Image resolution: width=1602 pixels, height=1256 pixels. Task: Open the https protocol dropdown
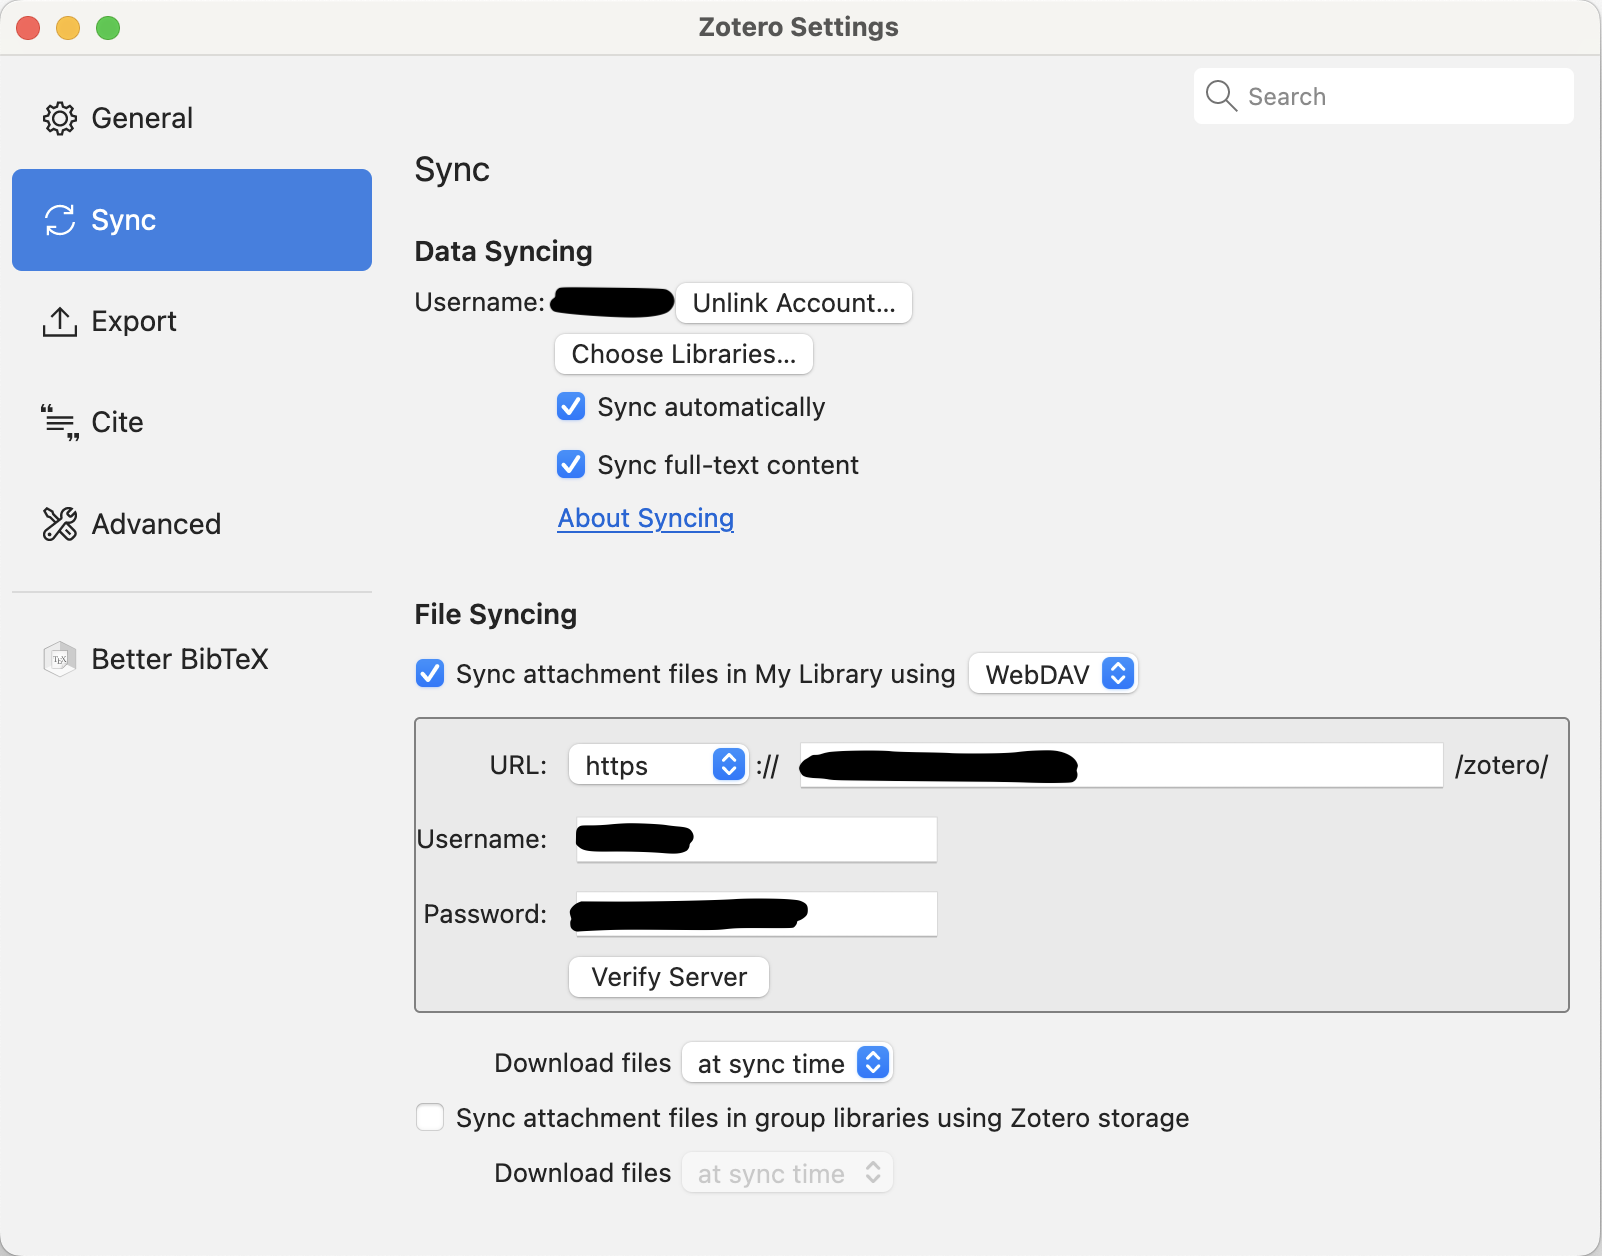coord(658,766)
